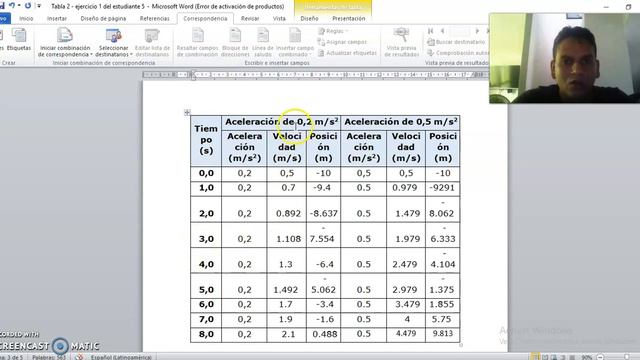Click the Correspondencia tab
Image resolution: width=640 pixels, height=360 pixels.
[x=205, y=18]
